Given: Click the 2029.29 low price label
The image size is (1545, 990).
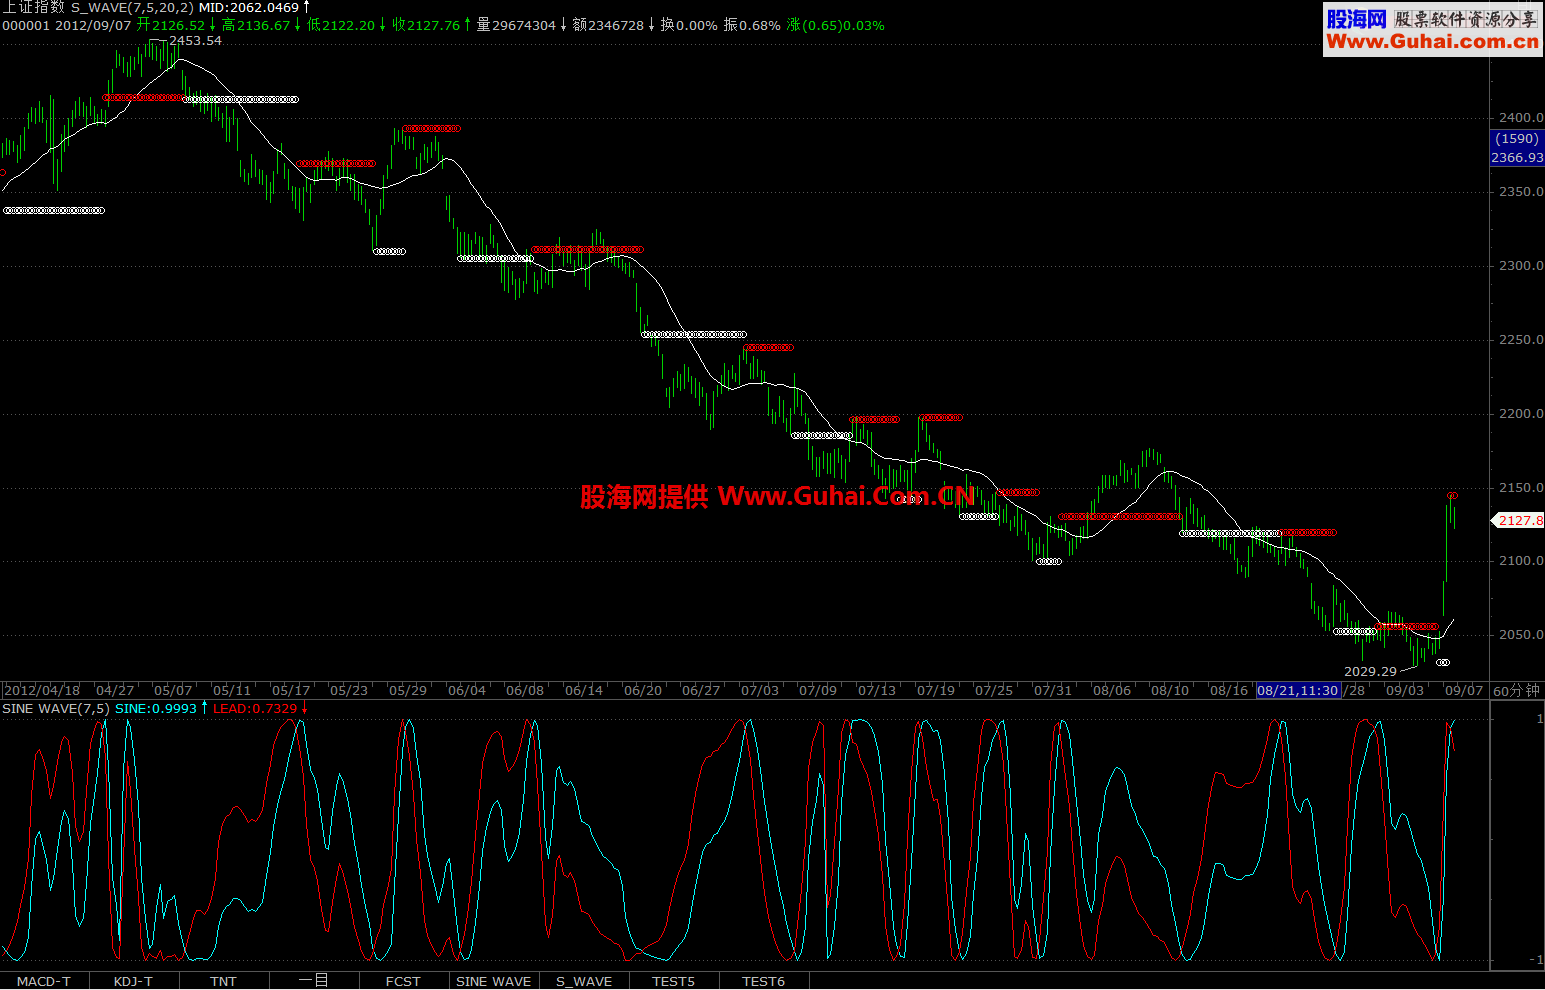Looking at the screenshot, I should coord(1370,672).
